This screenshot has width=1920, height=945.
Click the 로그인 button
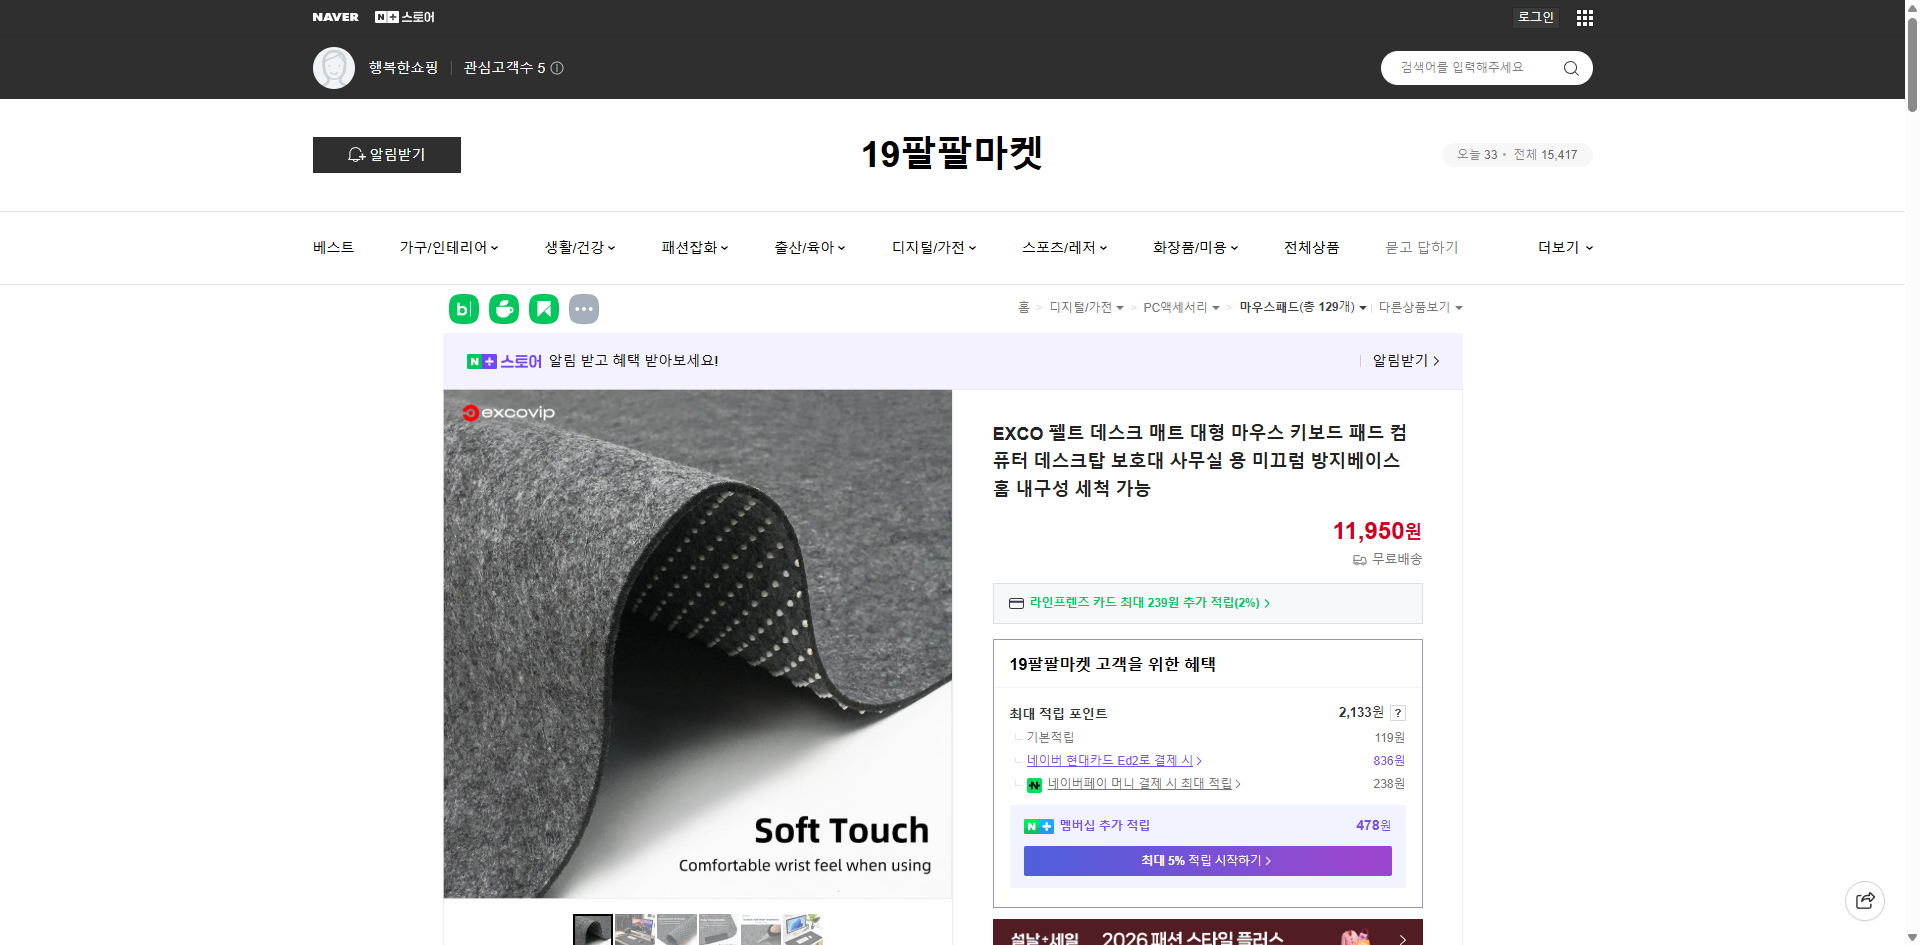pyautogui.click(x=1534, y=17)
